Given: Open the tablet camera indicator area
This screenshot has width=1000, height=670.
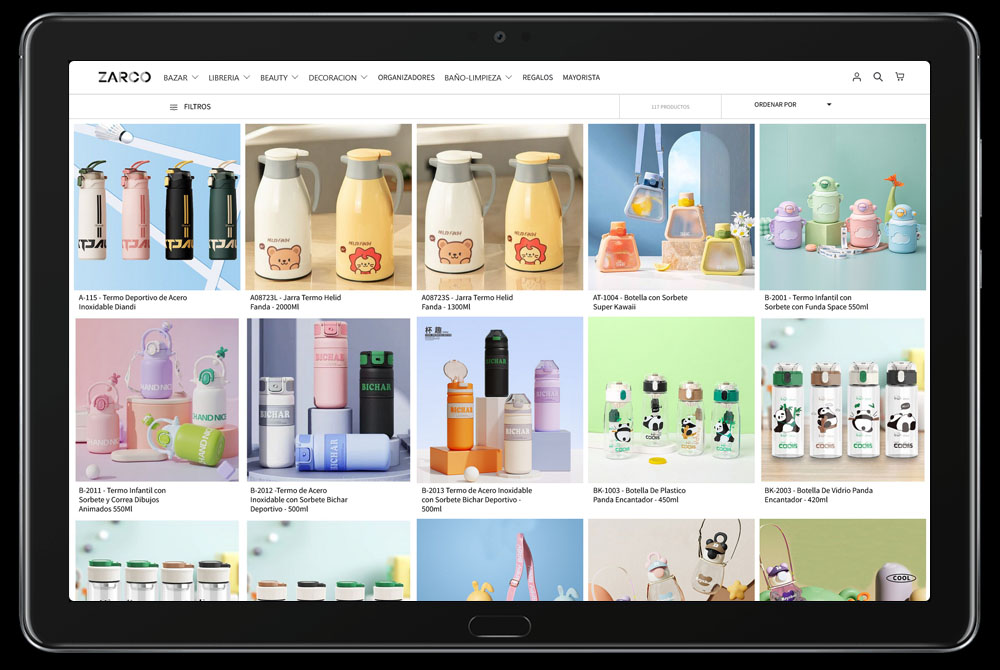Looking at the screenshot, I should tap(498, 36).
